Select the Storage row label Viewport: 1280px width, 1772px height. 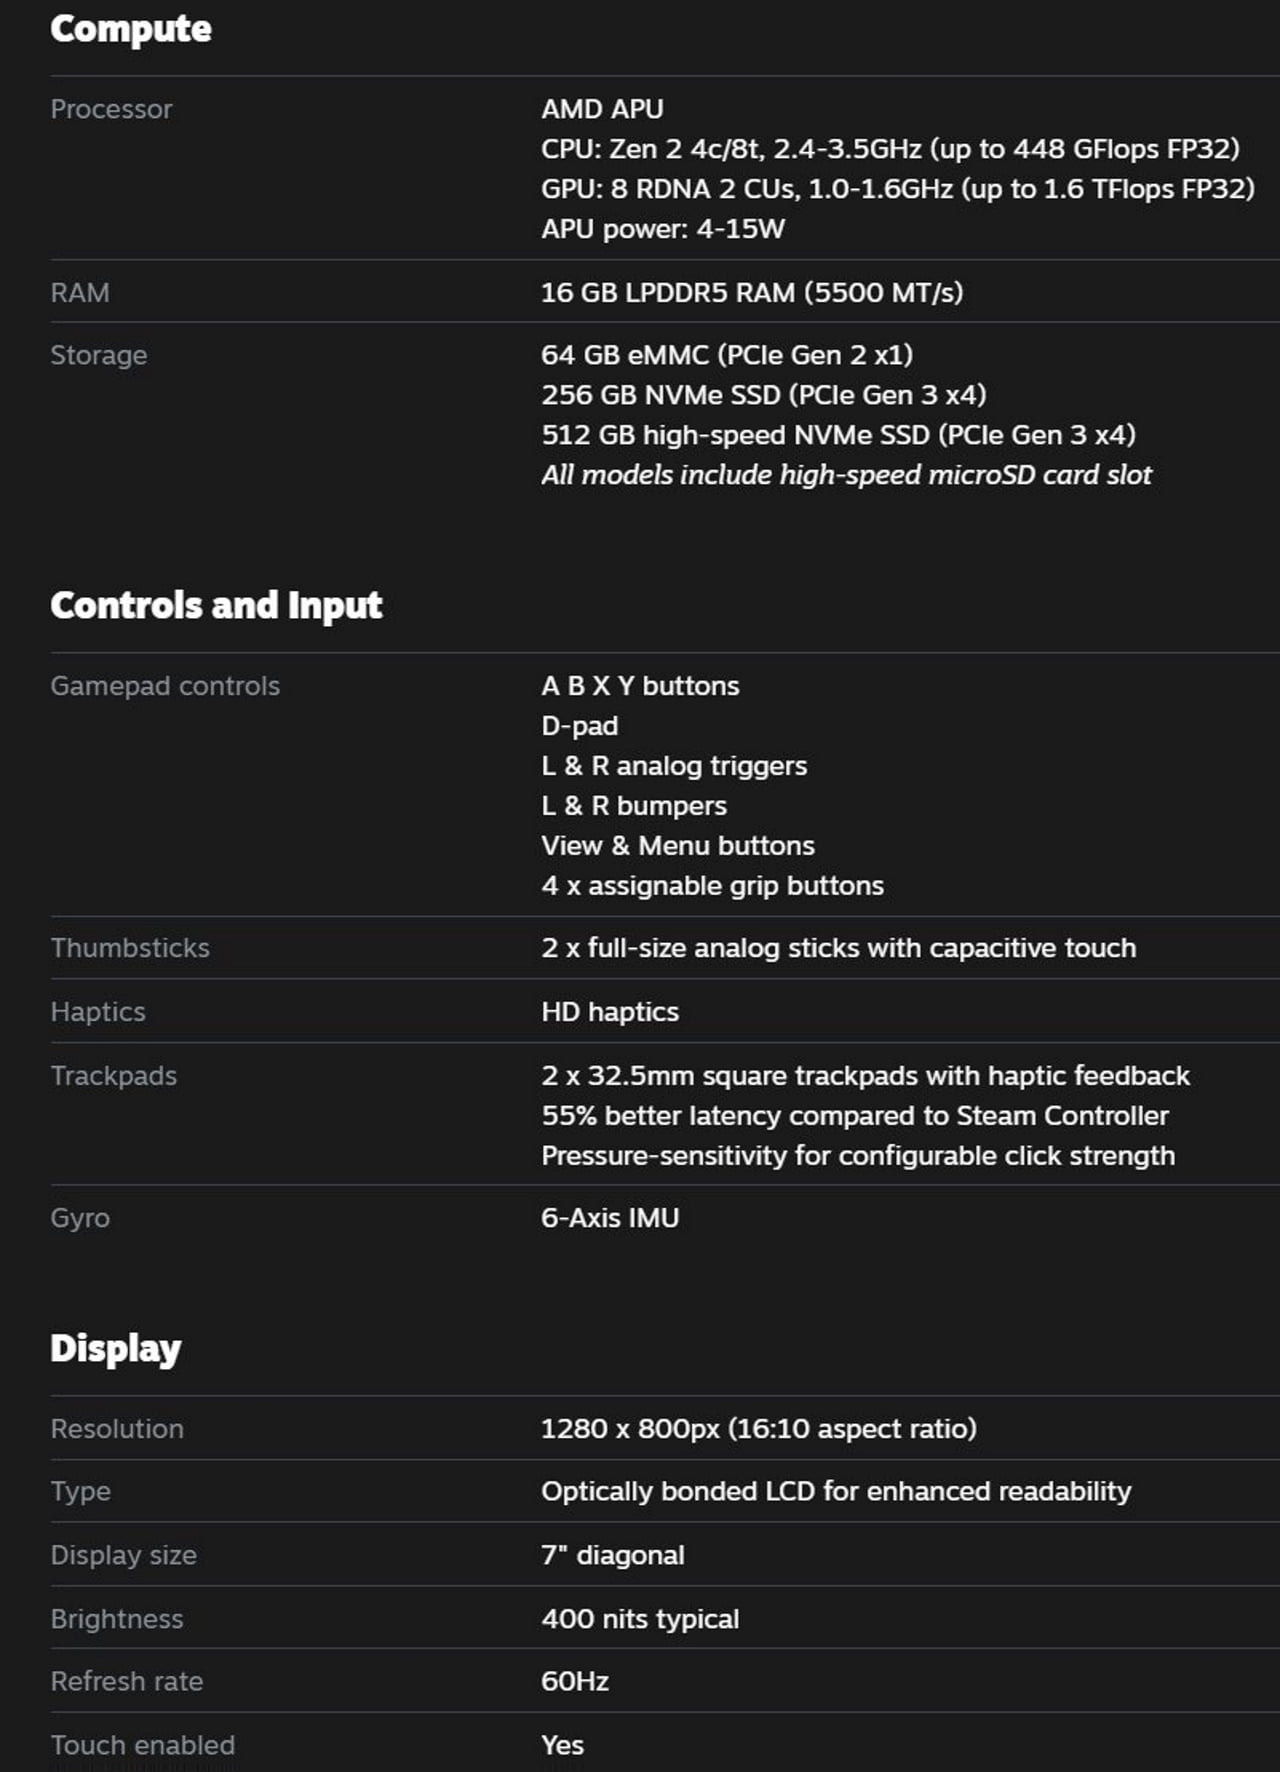(98, 355)
